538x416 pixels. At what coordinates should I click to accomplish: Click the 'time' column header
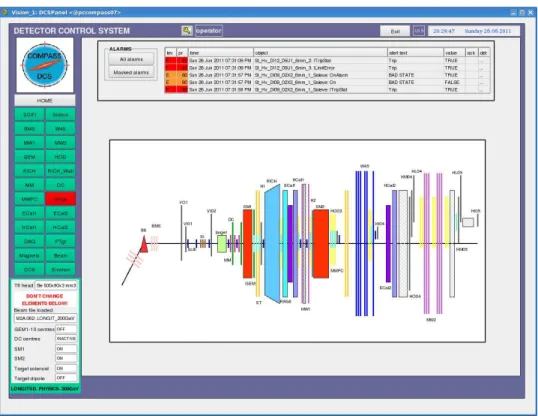point(221,53)
